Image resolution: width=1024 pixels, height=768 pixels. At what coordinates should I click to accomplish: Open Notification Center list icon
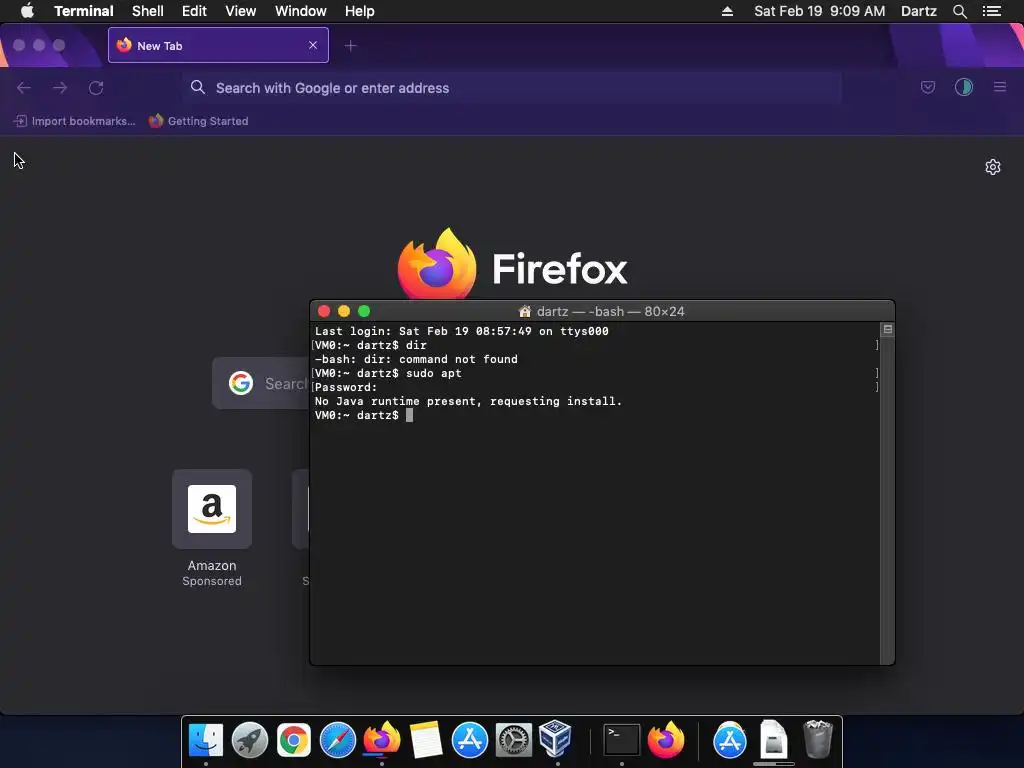[992, 11]
